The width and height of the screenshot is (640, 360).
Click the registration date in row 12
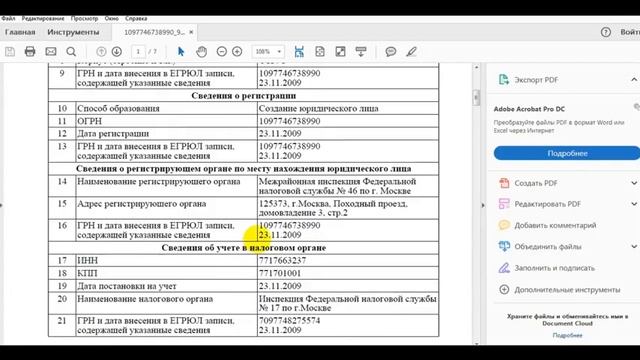pos(280,133)
